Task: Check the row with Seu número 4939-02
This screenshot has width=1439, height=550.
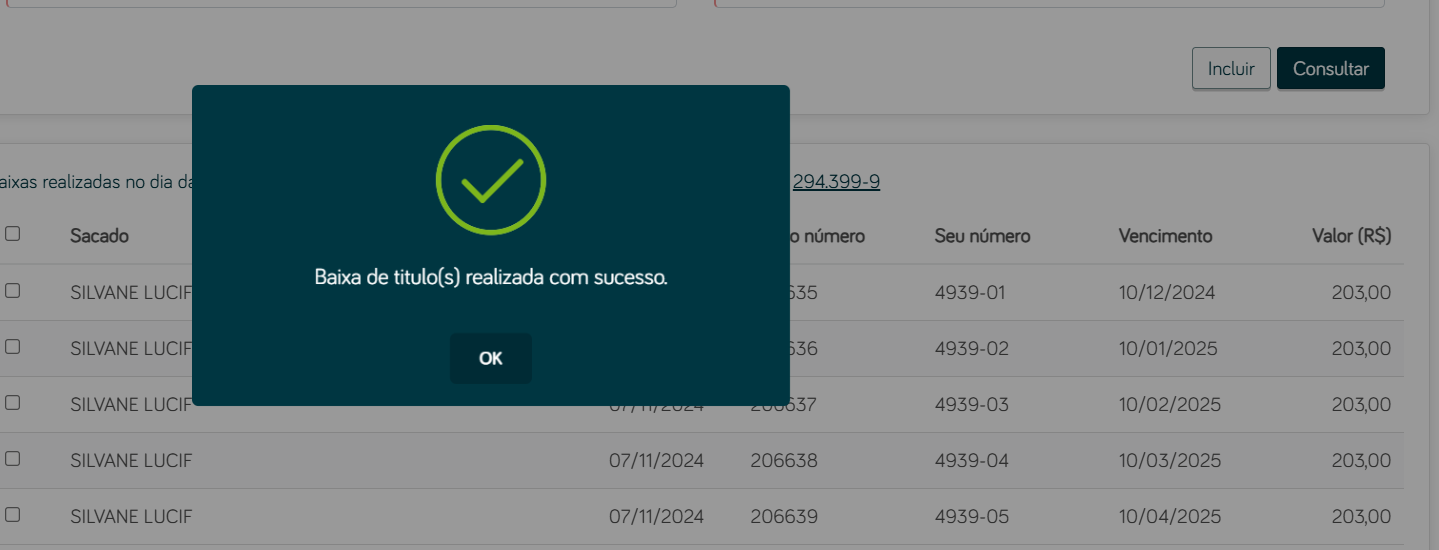Action: [x=13, y=347]
